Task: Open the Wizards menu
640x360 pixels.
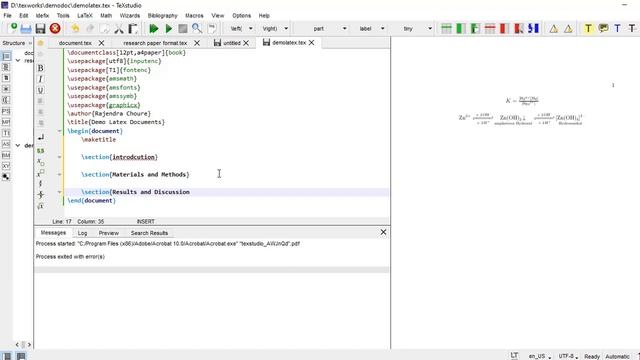Action: [130, 16]
